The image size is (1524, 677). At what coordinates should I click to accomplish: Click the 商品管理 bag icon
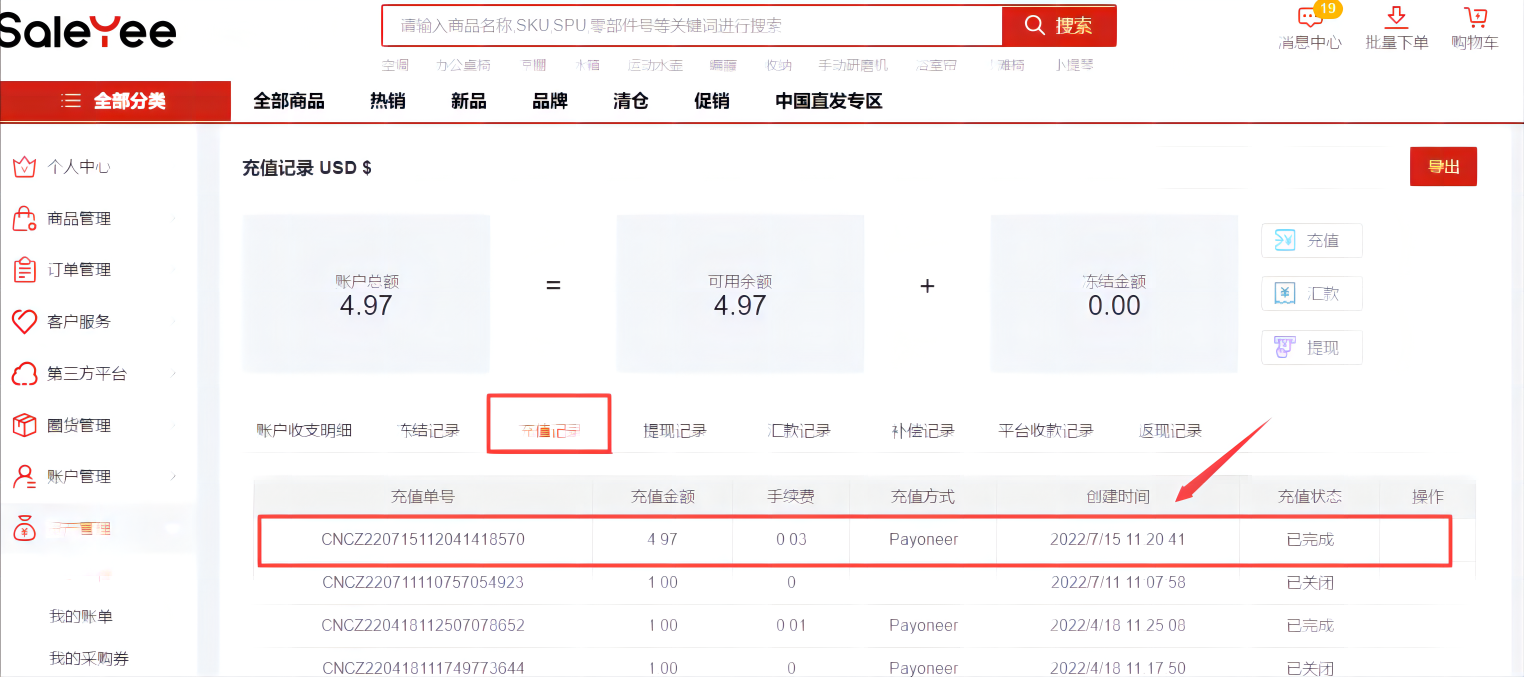coord(24,219)
